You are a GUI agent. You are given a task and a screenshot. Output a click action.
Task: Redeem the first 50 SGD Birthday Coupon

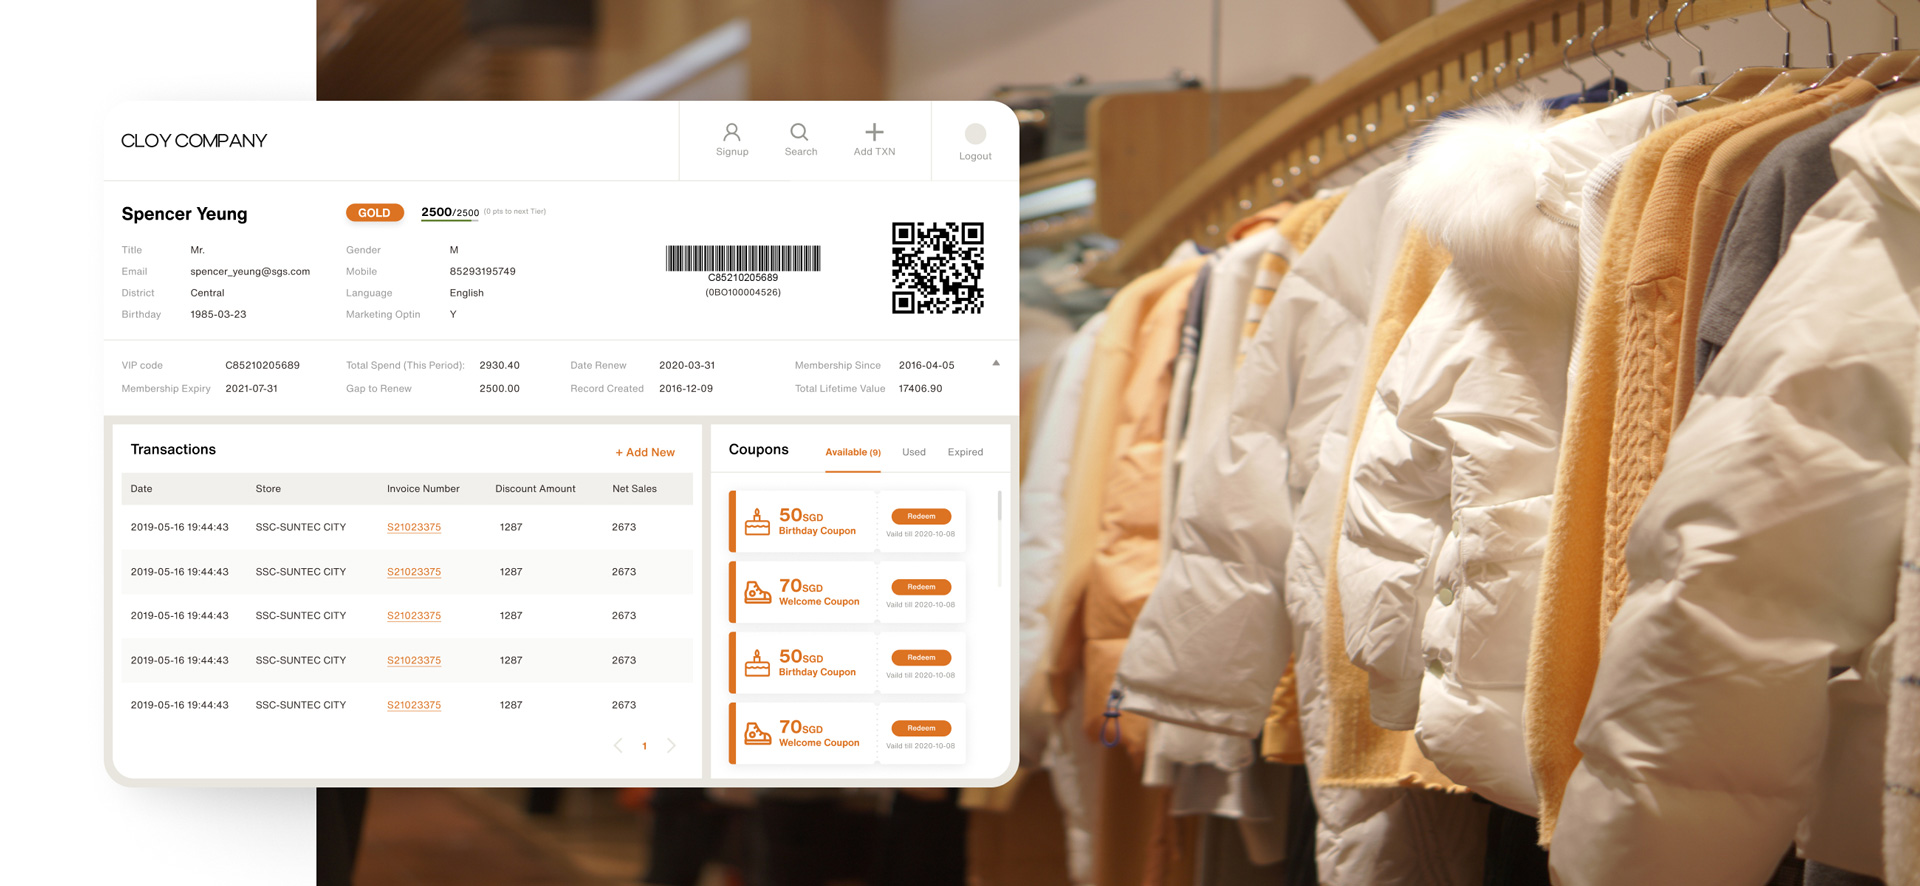(x=921, y=517)
